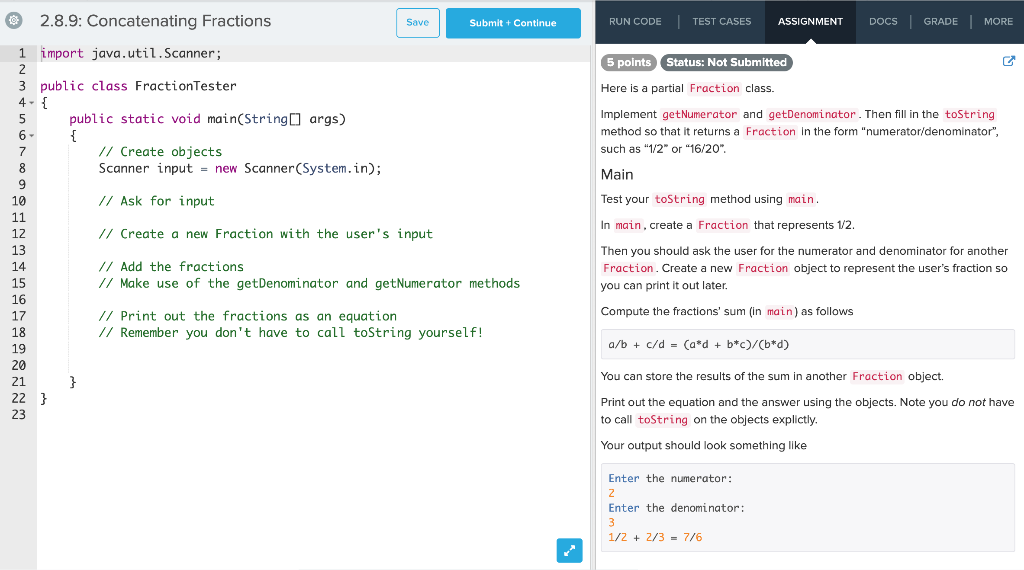Click the '5 points' badge
Viewport: 1024px width, 570px height.
click(x=628, y=62)
